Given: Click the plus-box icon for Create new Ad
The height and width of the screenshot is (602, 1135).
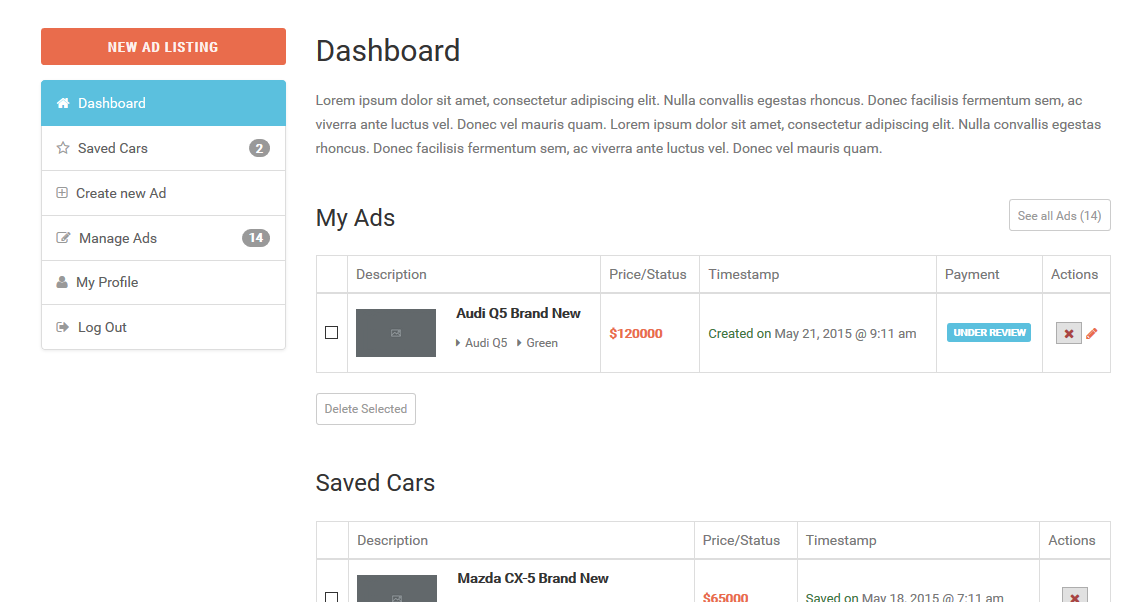Looking at the screenshot, I should [x=62, y=192].
